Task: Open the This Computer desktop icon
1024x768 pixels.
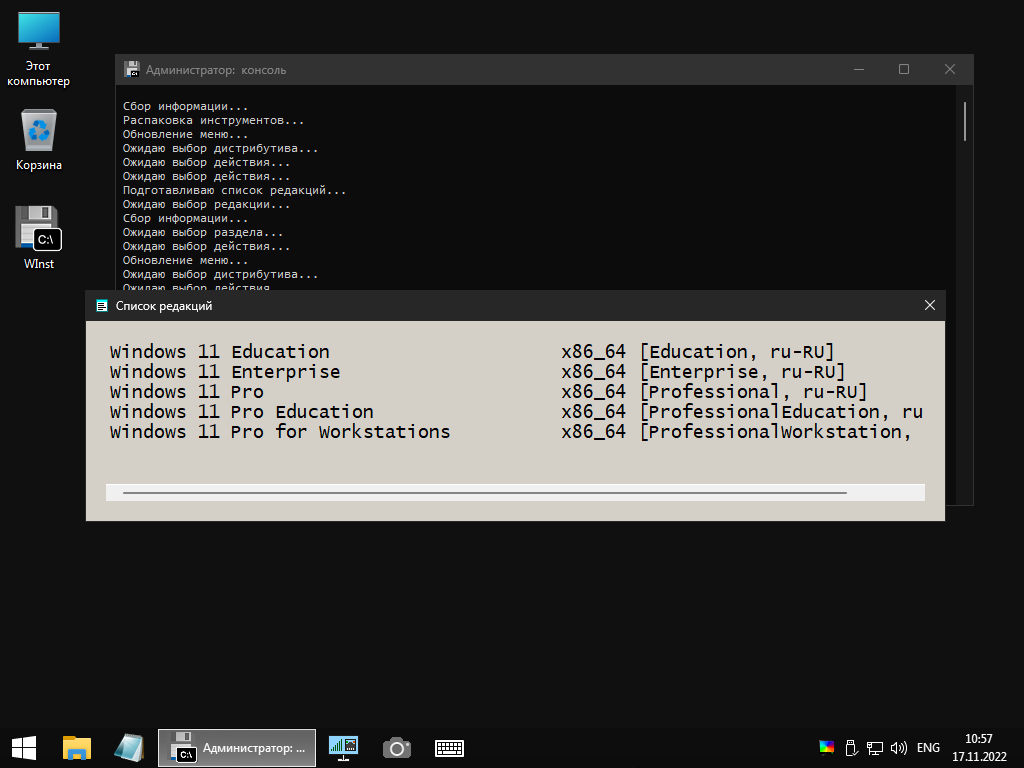Action: click(39, 50)
